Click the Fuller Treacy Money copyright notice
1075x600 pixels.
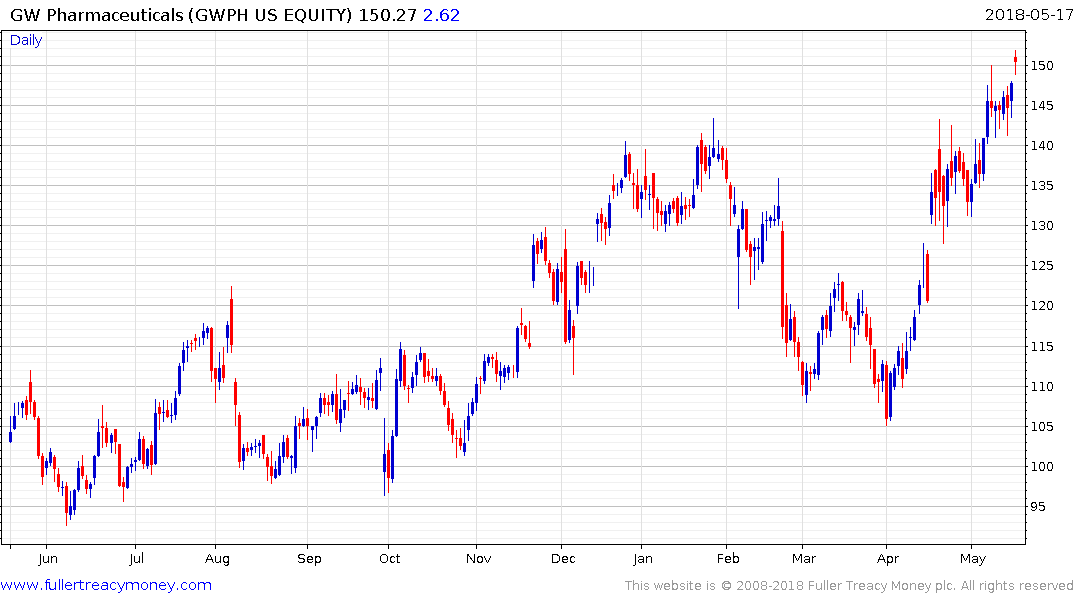coord(849,585)
